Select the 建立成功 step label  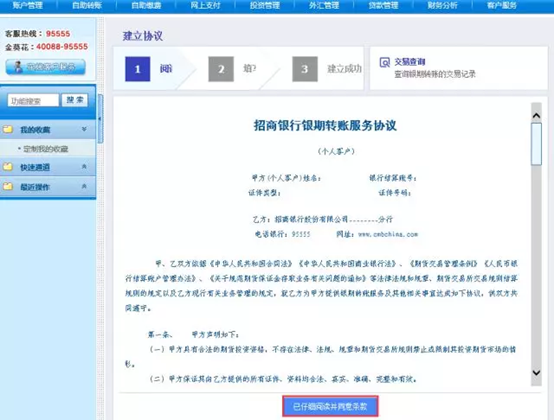coord(344,69)
